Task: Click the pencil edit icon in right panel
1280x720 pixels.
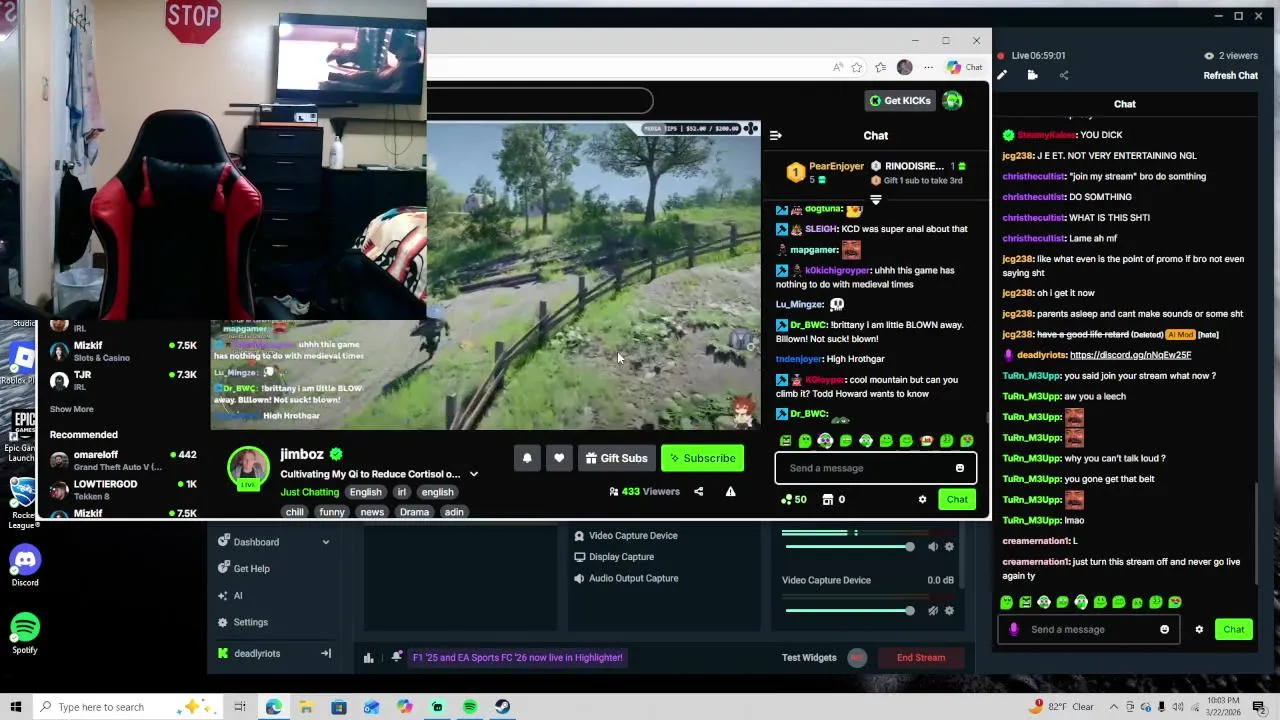Action: point(1002,76)
